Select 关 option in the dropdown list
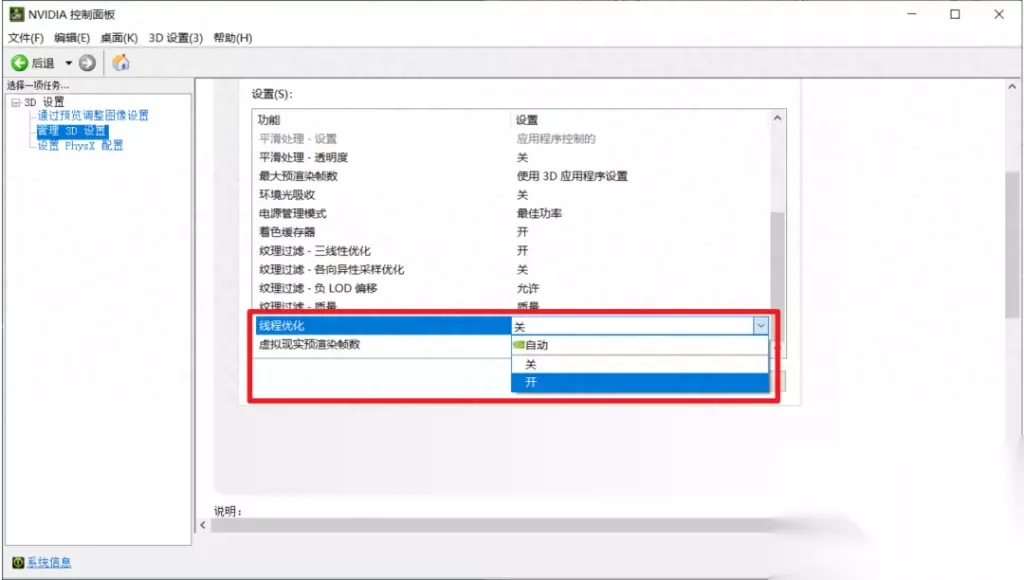 pyautogui.click(x=640, y=364)
